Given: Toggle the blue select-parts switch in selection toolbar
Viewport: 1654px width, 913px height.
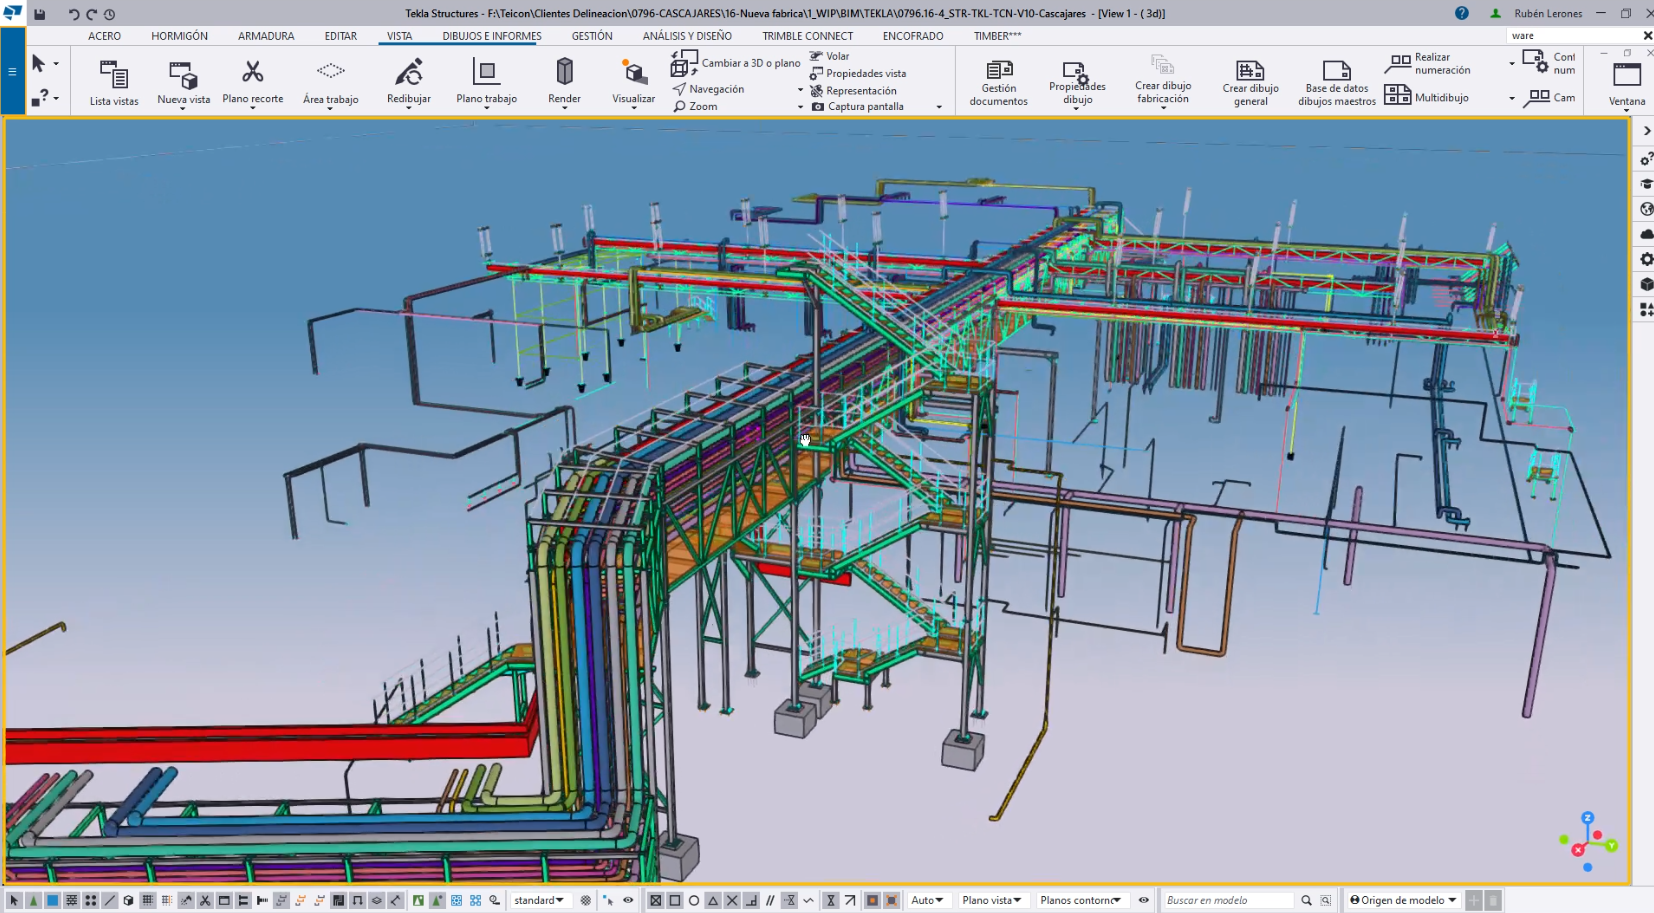Looking at the screenshot, I should click(x=52, y=900).
